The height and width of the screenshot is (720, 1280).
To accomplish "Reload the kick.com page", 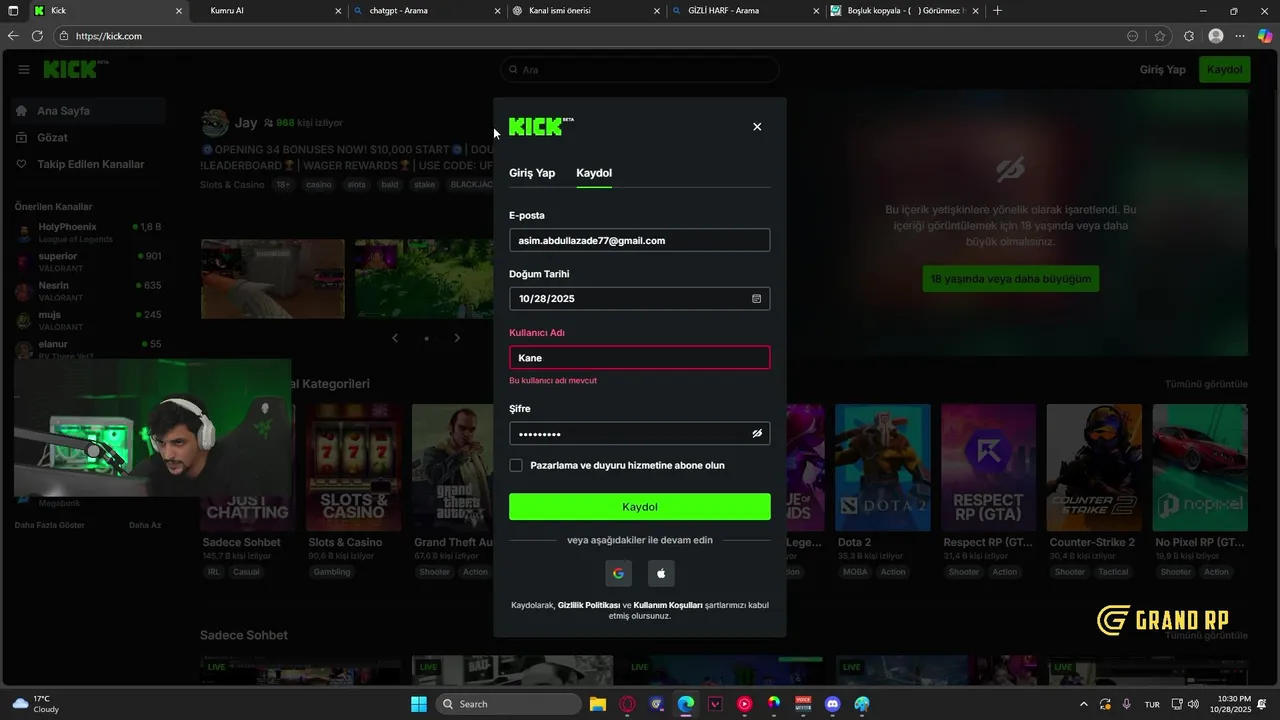I will (x=37, y=36).
